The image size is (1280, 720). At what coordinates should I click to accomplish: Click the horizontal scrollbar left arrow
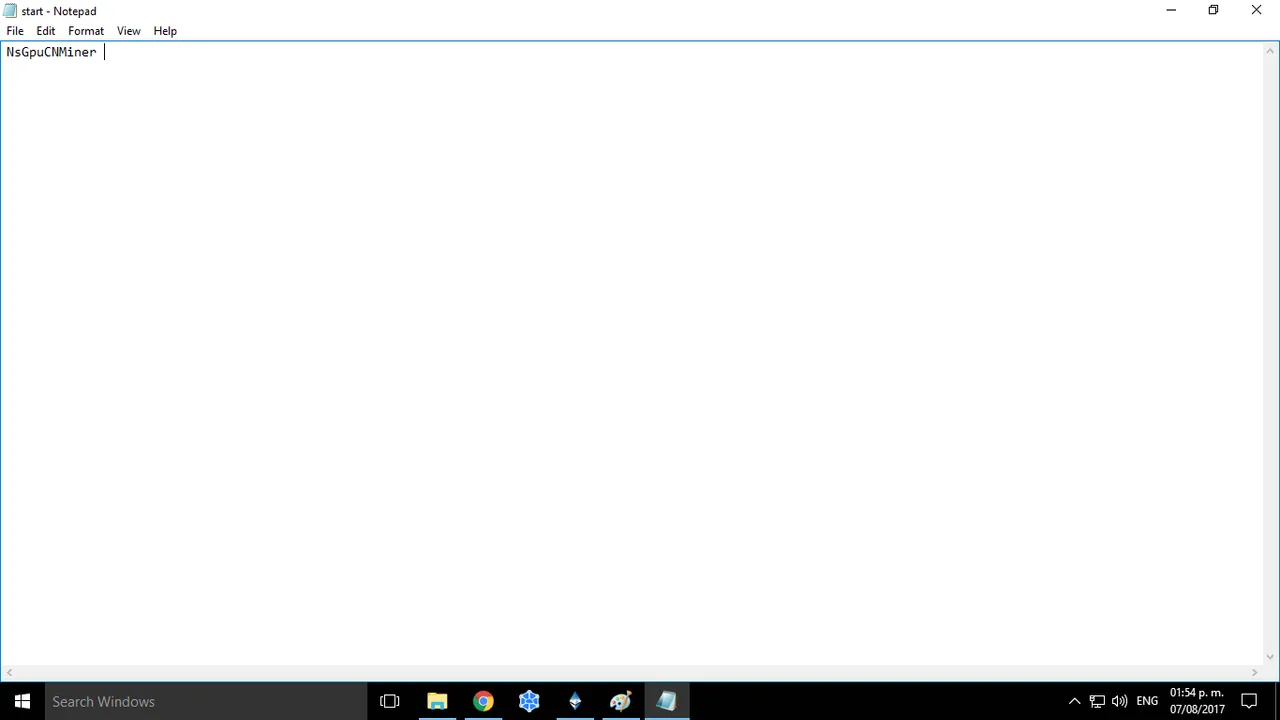click(9, 673)
